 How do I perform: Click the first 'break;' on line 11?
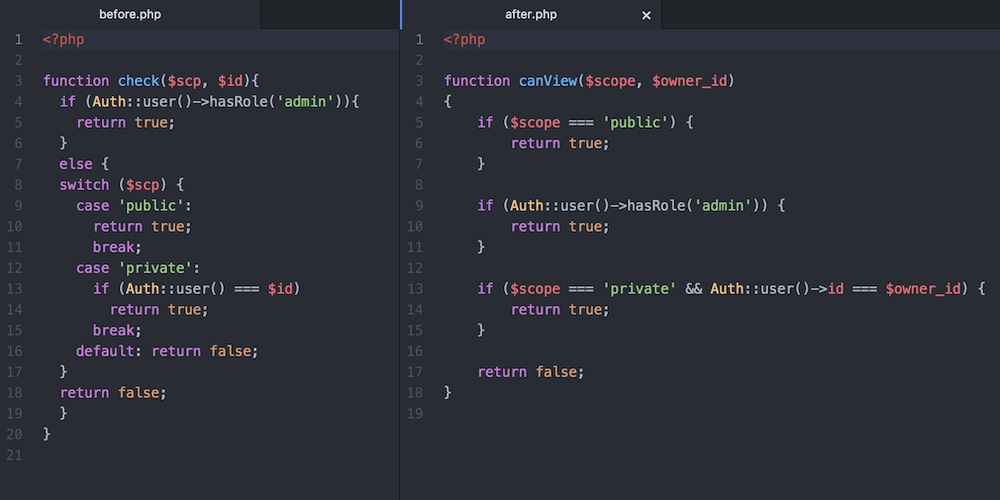pos(117,247)
